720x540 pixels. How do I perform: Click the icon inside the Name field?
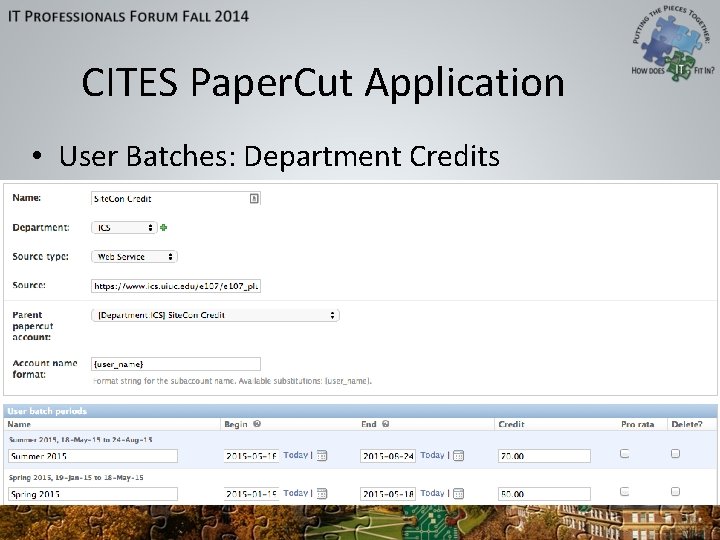254,198
